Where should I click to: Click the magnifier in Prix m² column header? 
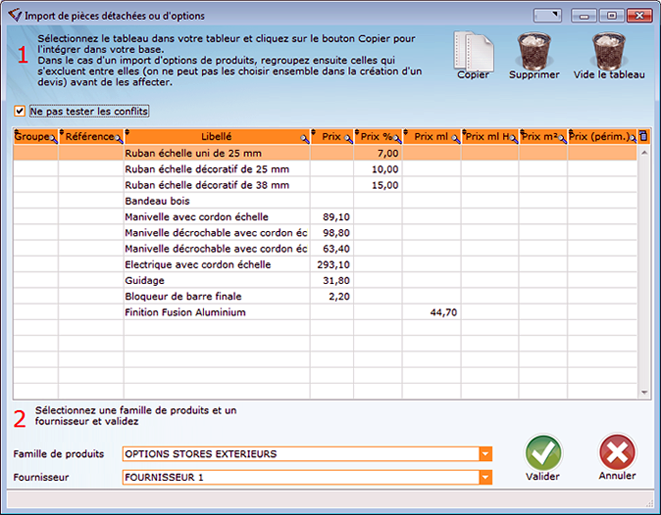click(562, 138)
